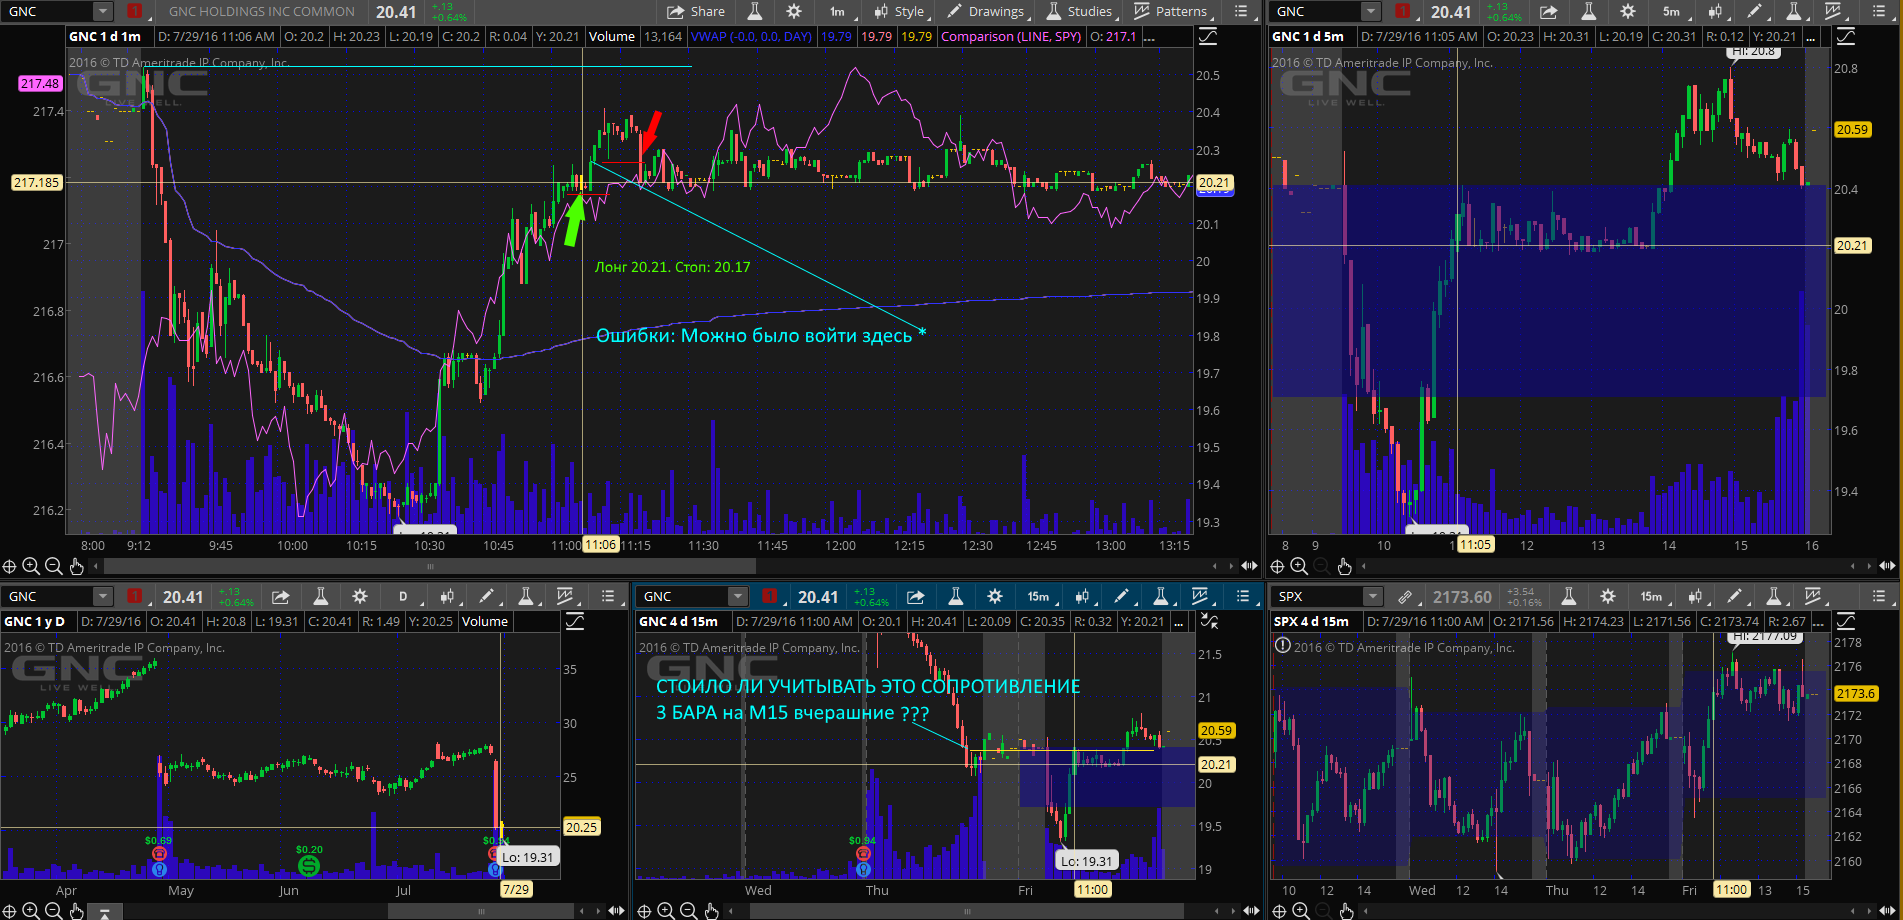Open the settings gear in the GNC 15m chart
The height and width of the screenshot is (920, 1903).
click(x=995, y=596)
